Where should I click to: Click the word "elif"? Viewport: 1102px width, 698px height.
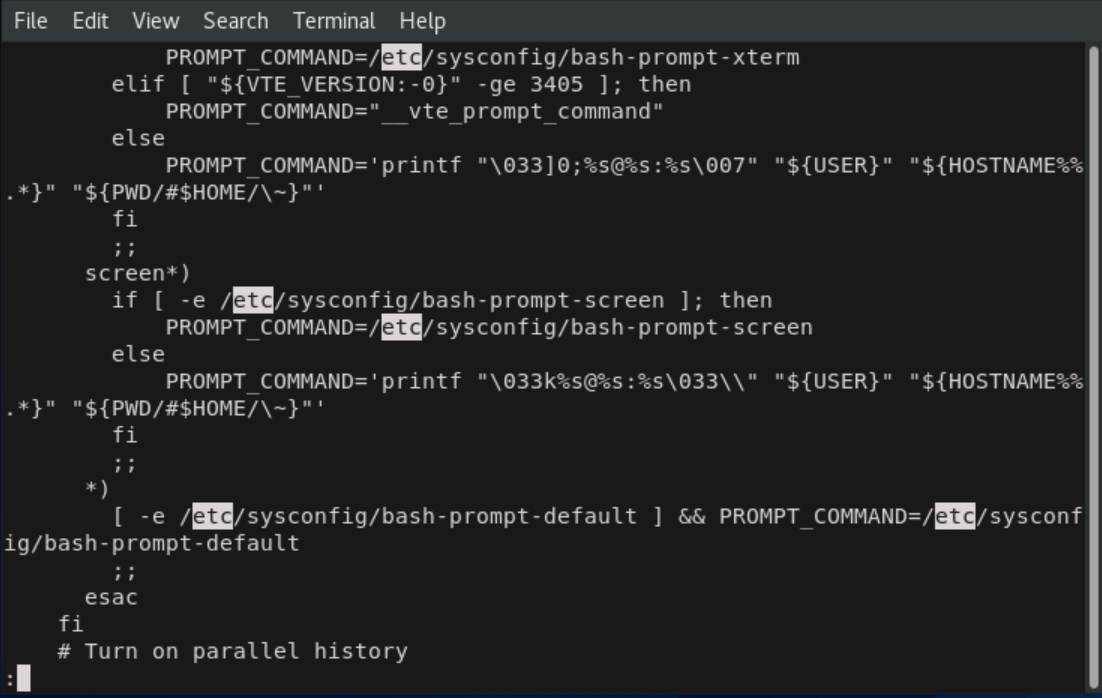click(138, 84)
